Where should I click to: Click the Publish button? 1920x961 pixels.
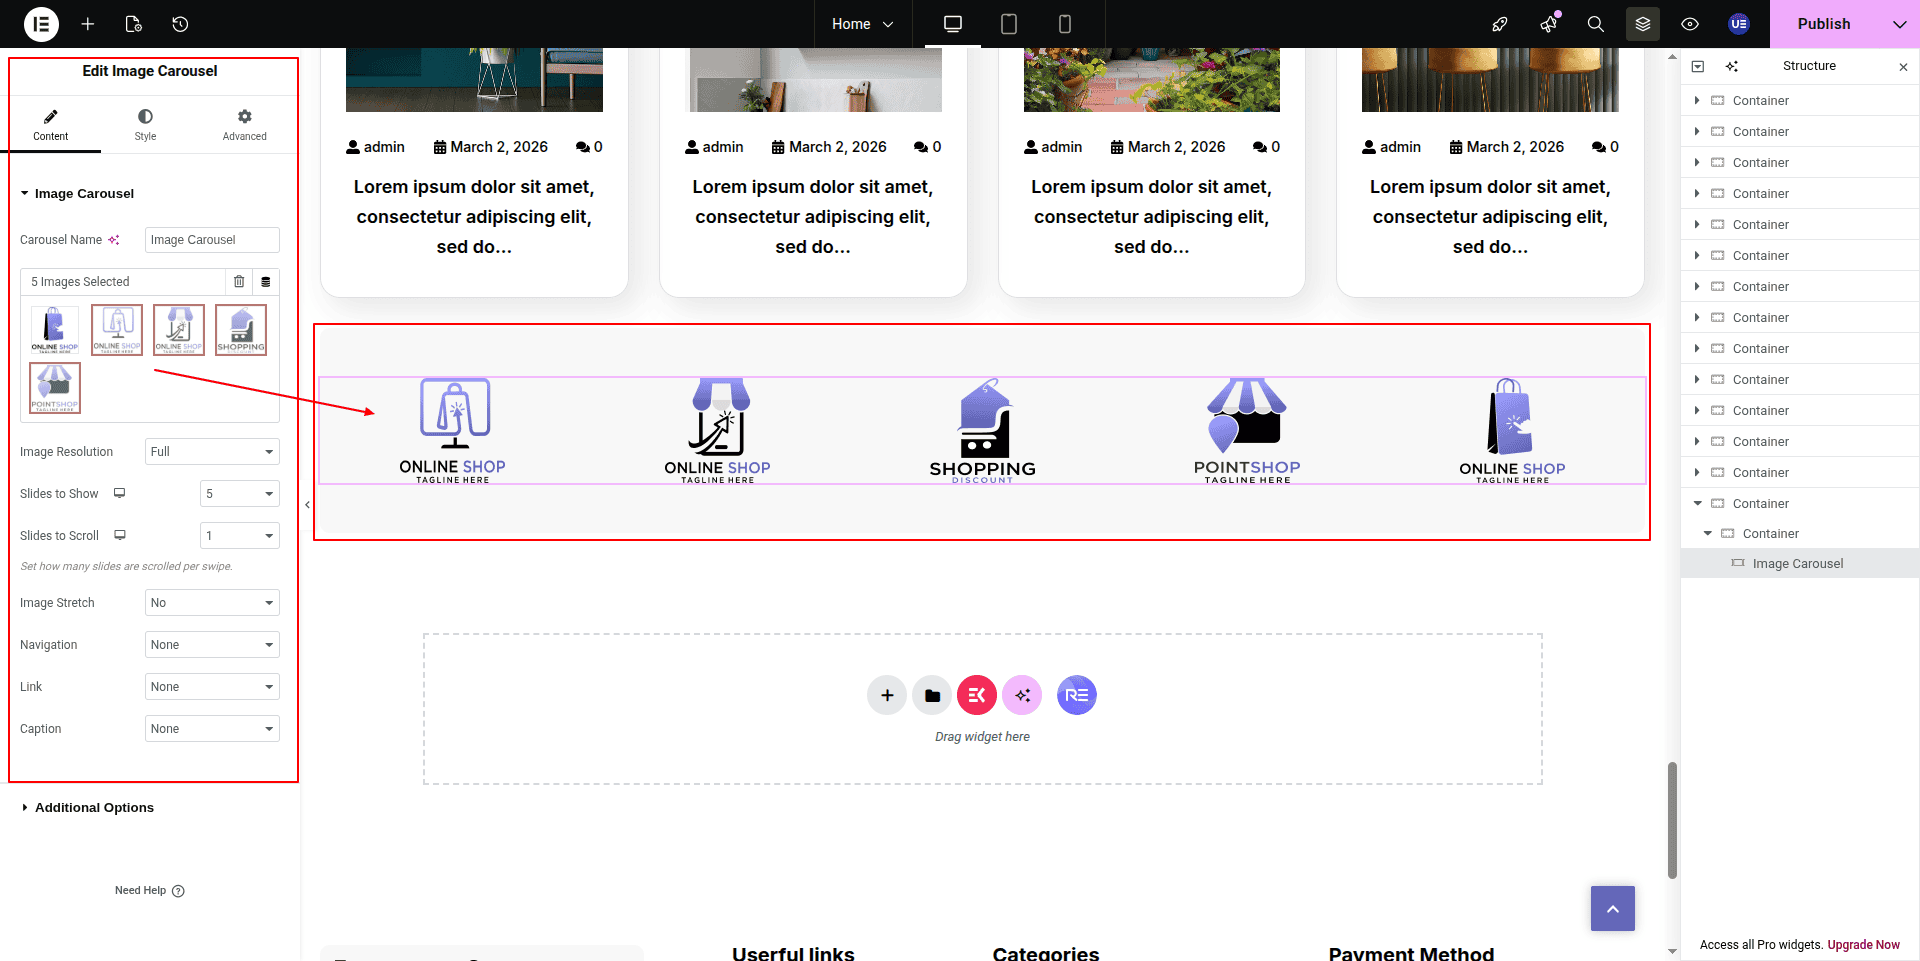(x=1823, y=24)
